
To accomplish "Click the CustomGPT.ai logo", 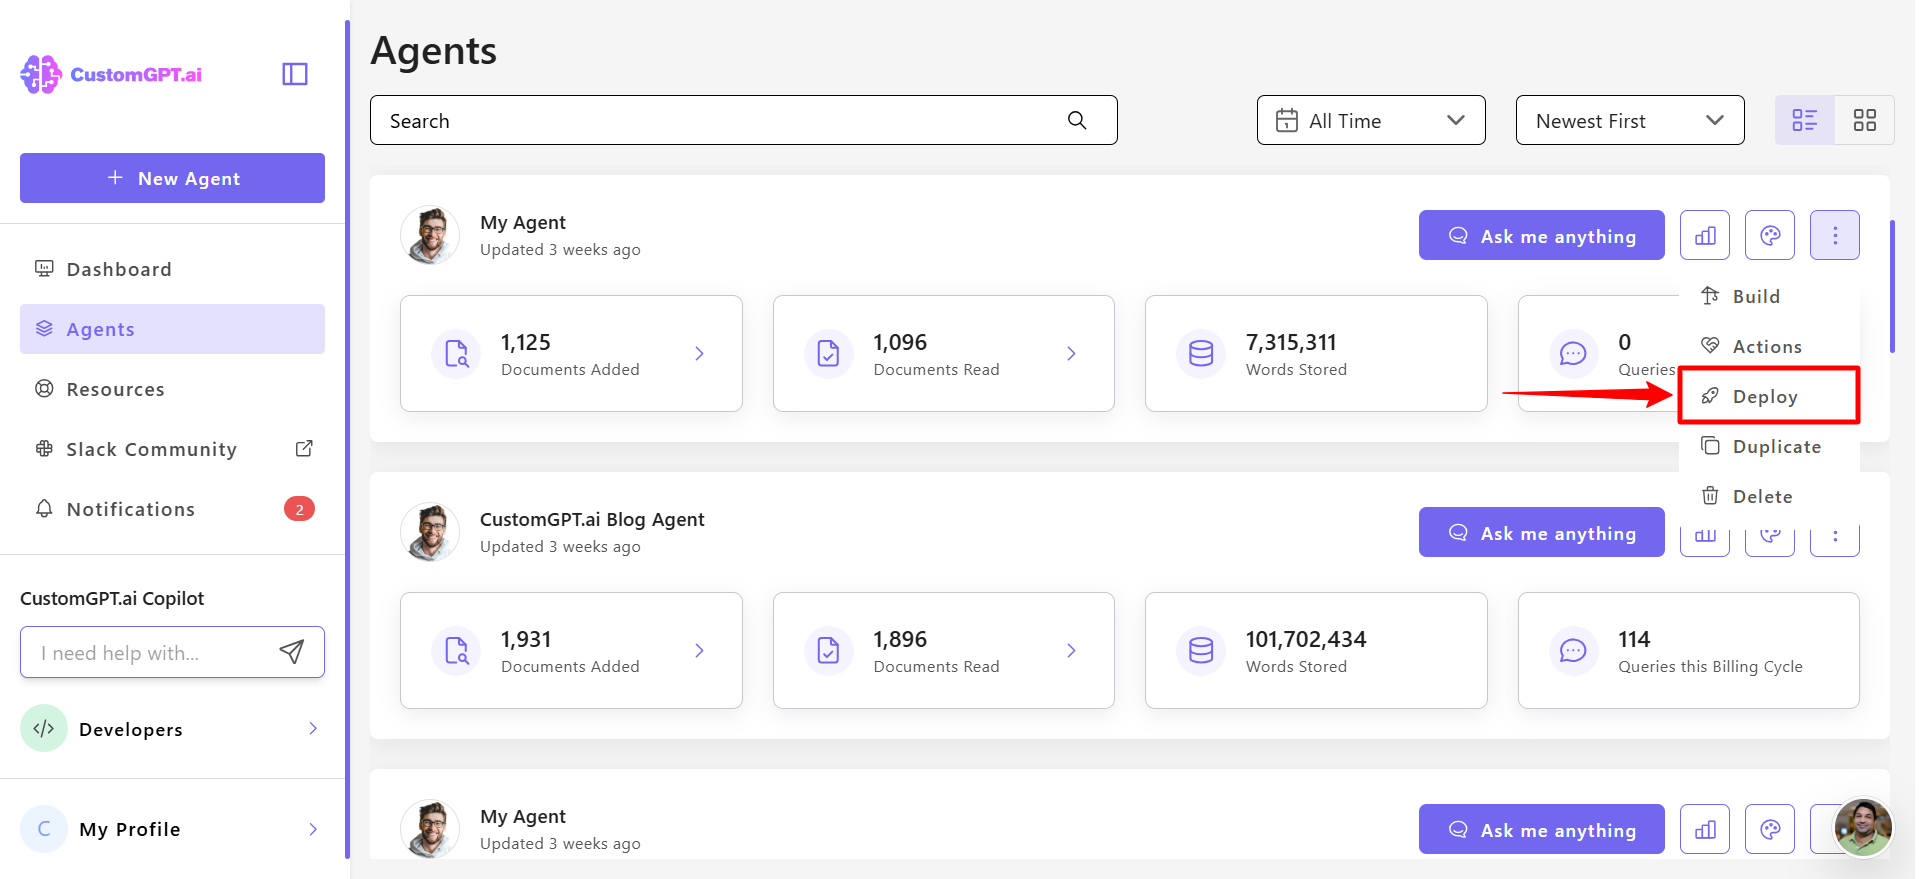I will (x=111, y=74).
